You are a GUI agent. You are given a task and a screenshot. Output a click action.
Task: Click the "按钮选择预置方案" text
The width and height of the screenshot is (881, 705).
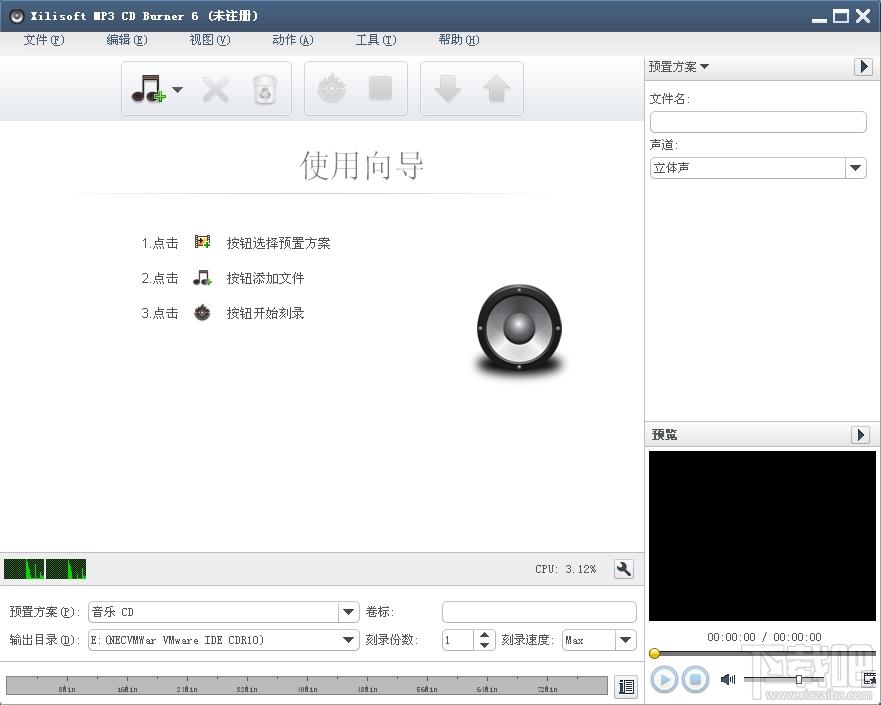(x=278, y=243)
